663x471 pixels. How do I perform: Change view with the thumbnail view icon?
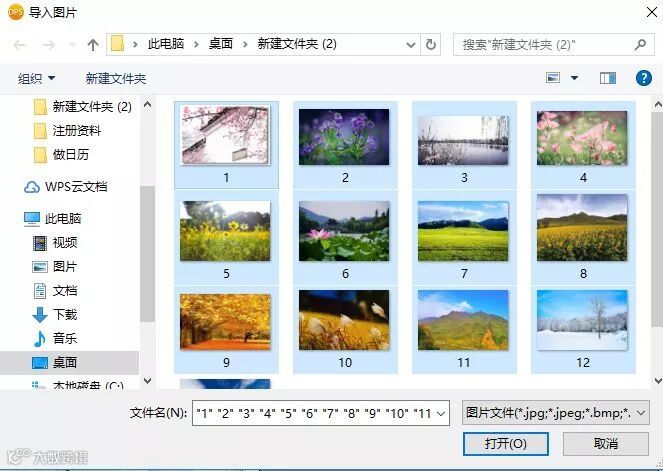coord(553,78)
